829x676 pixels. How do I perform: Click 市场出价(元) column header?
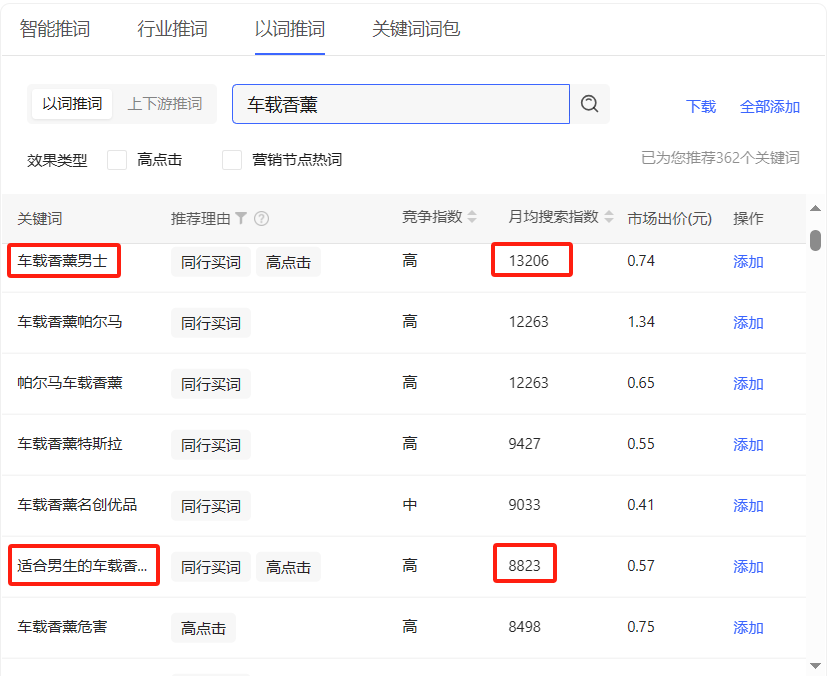coord(669,218)
